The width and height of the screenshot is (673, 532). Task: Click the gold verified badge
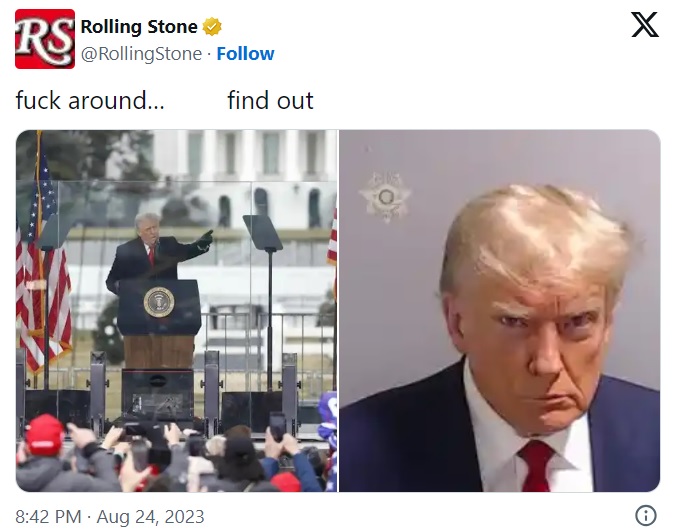[x=212, y=27]
